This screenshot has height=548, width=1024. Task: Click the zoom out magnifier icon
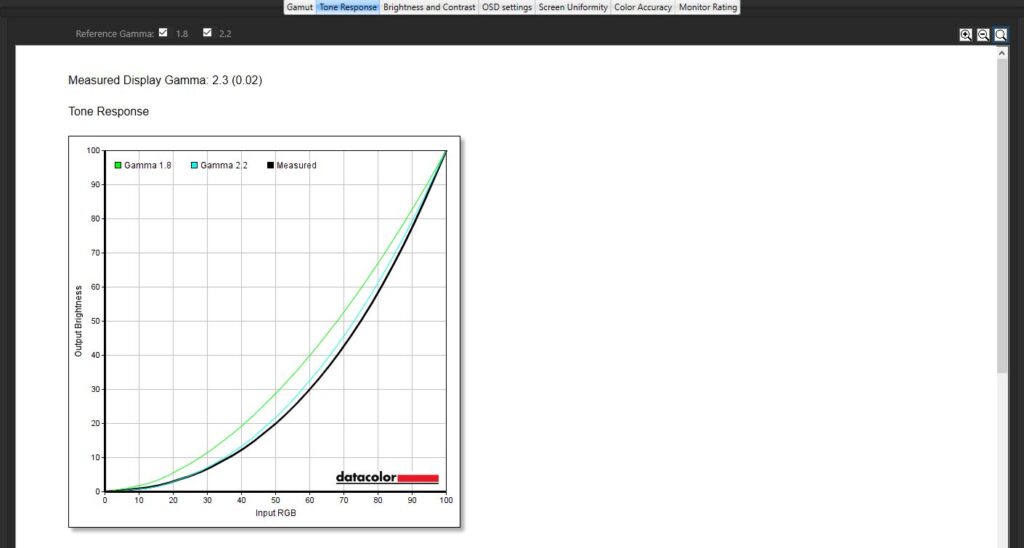pyautogui.click(x=983, y=34)
